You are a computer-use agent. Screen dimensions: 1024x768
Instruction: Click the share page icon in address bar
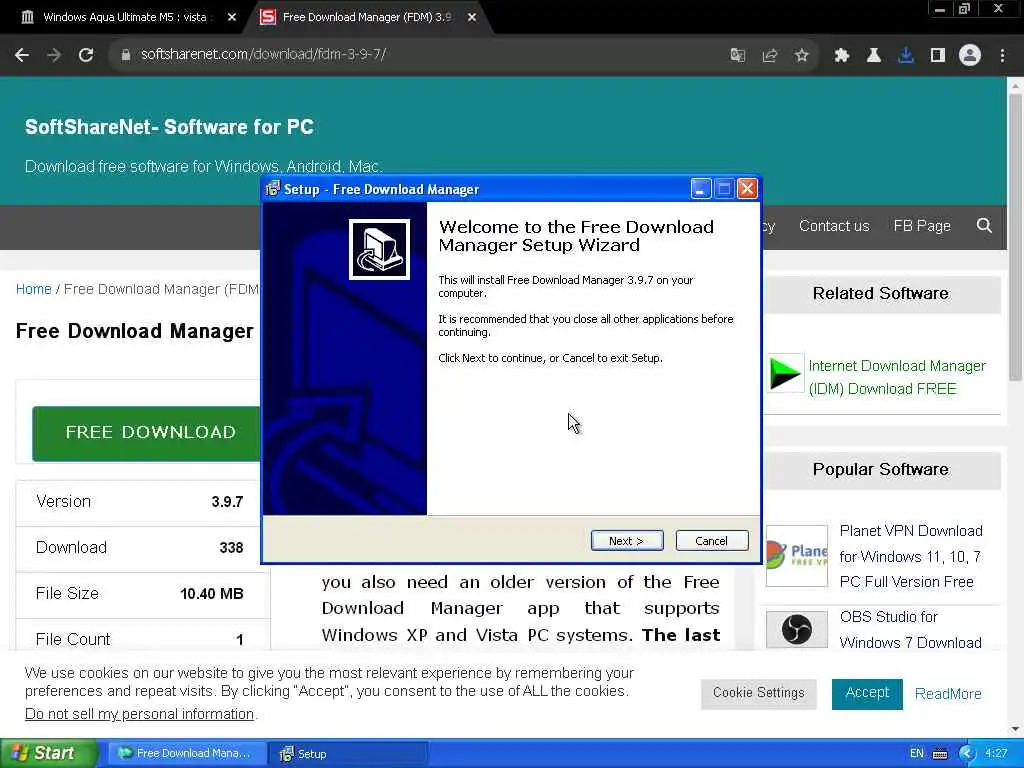(769, 56)
